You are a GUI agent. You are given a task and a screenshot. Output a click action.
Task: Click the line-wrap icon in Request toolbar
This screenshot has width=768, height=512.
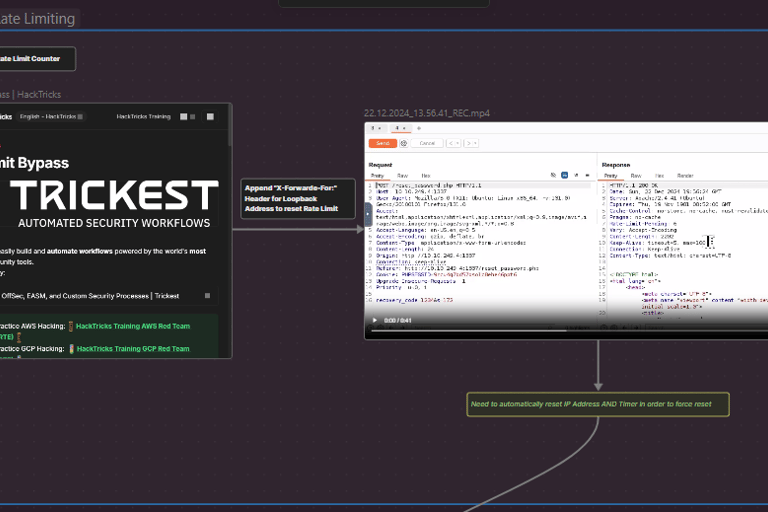pyautogui.click(x=576, y=175)
